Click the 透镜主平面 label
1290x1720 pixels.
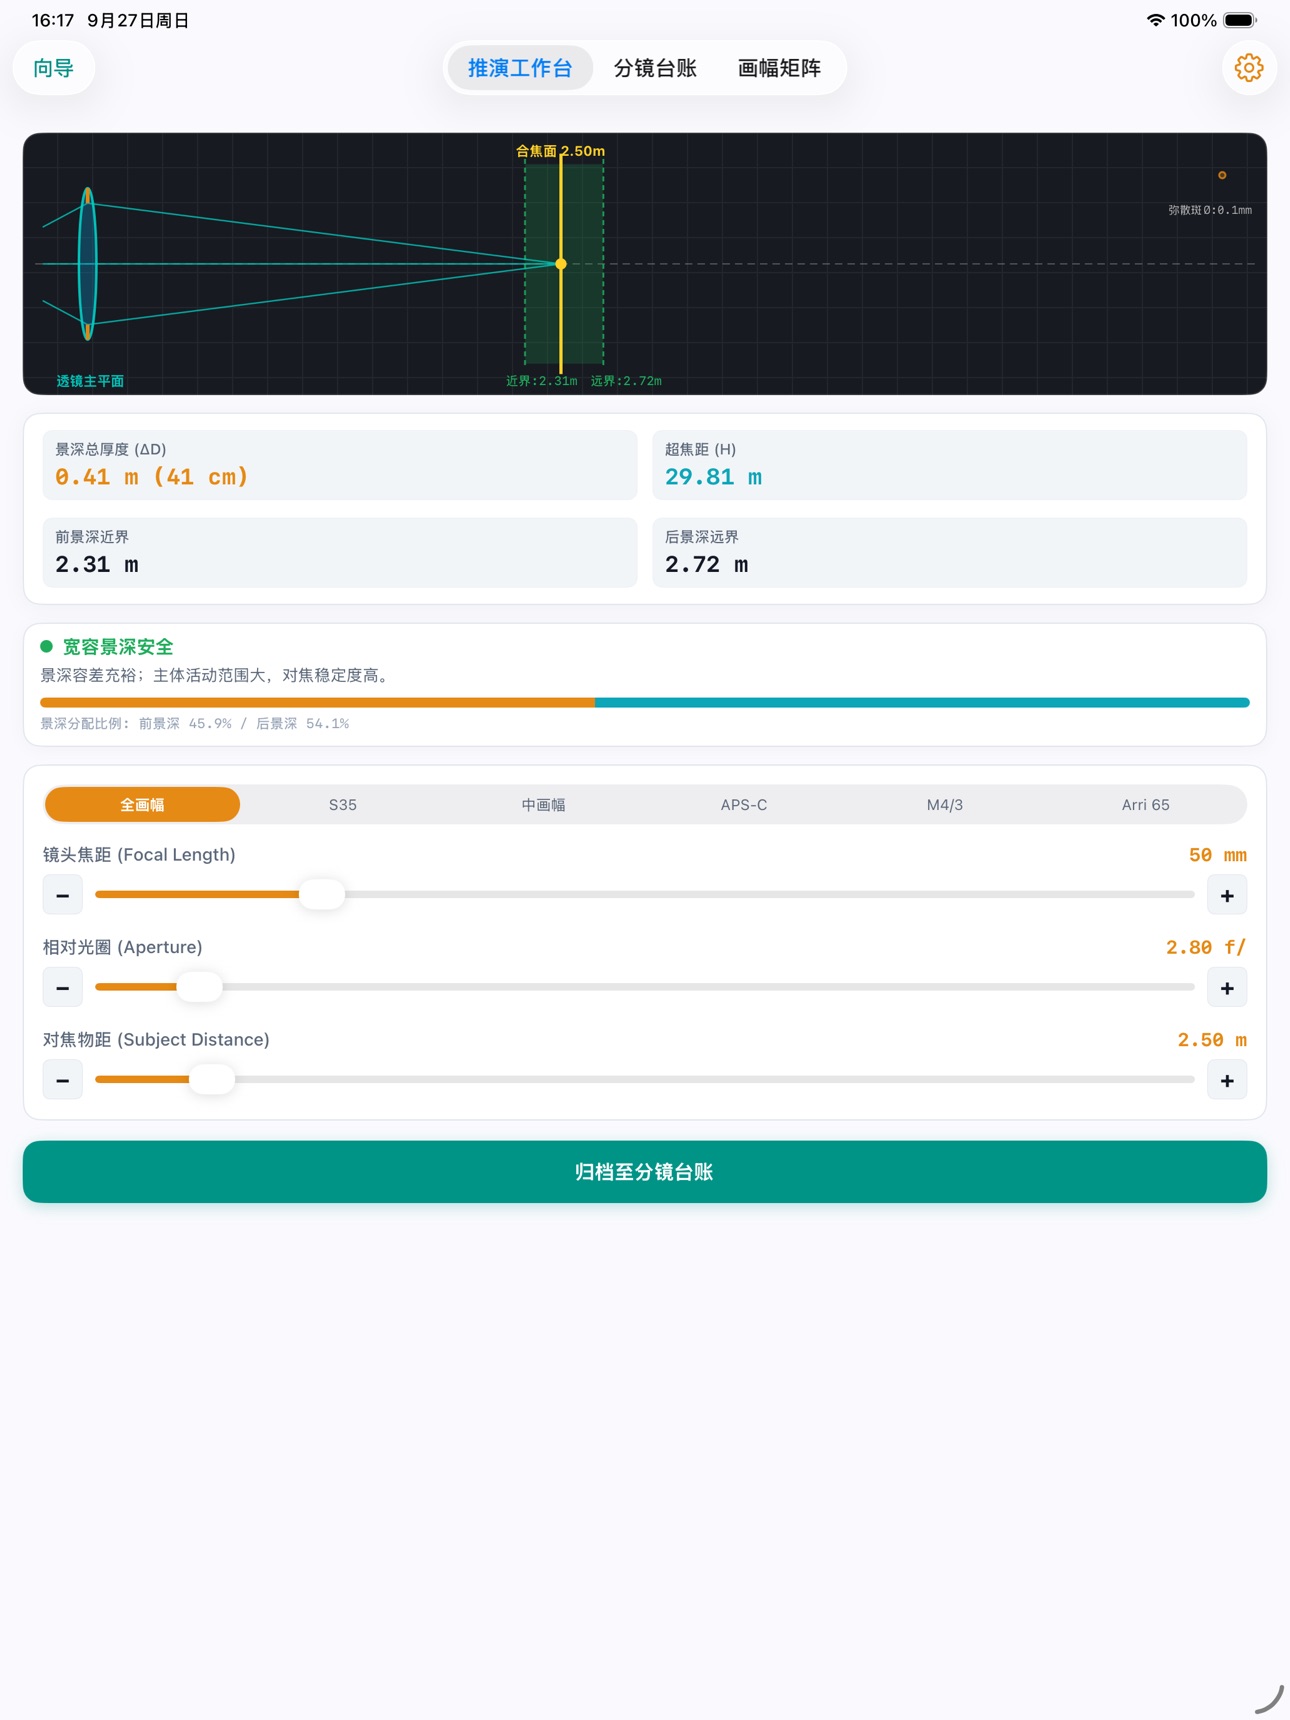(90, 381)
